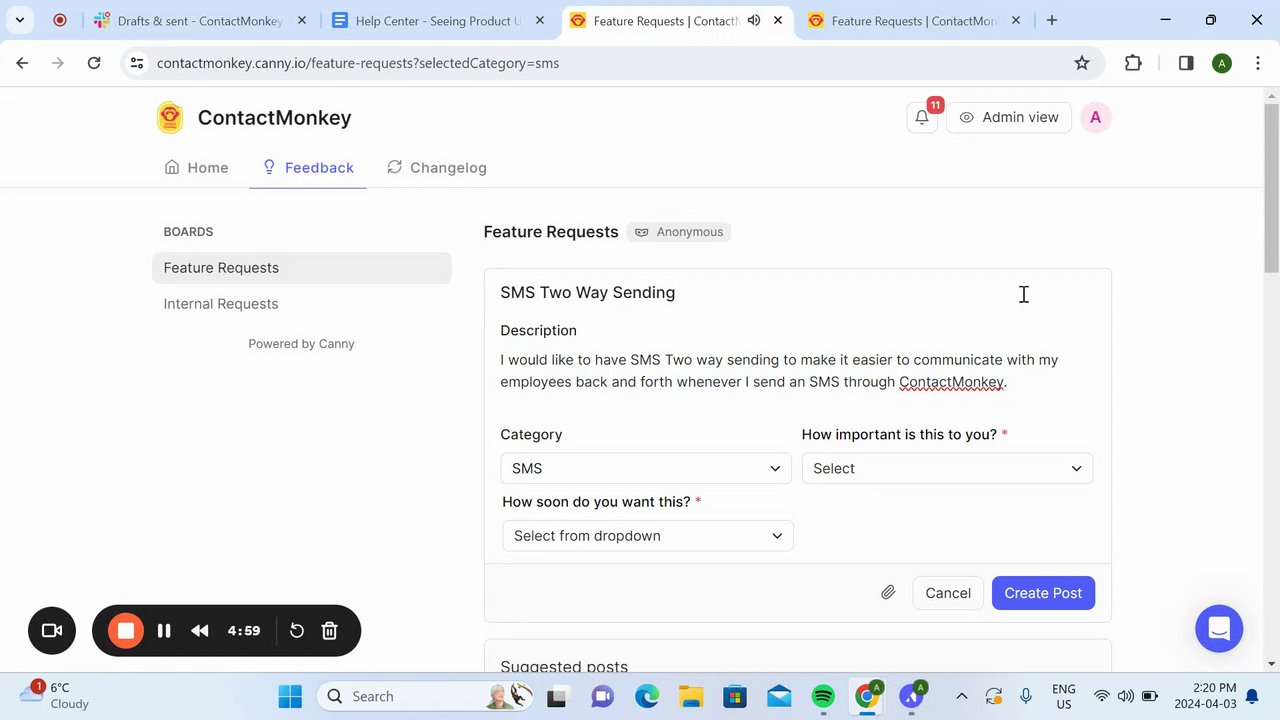This screenshot has height=720, width=1280.
Task: Open the chat messenger bubble
Action: coord(1219,629)
